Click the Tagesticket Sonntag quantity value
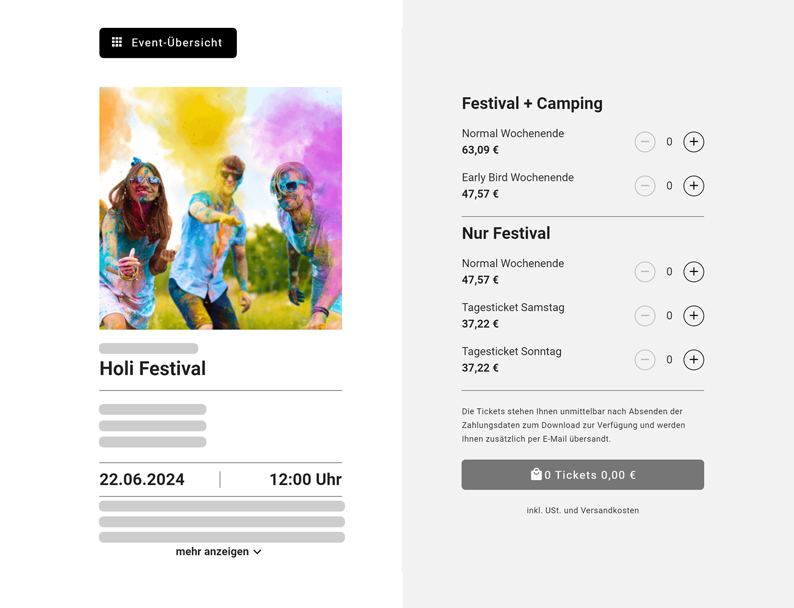 point(669,360)
